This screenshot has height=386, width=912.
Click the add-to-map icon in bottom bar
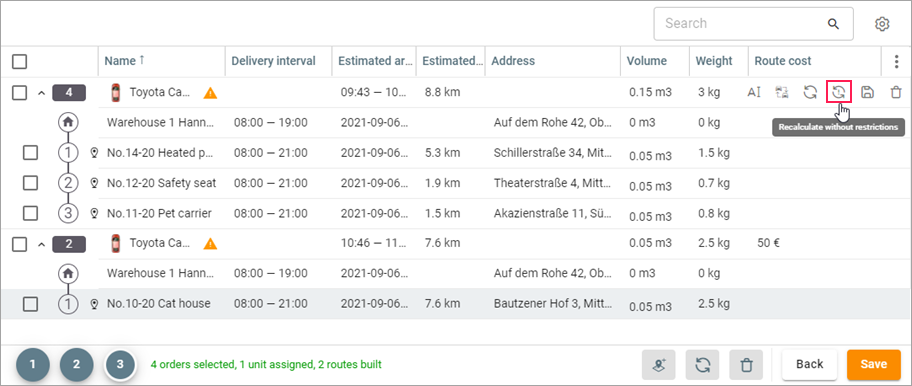[658, 365]
